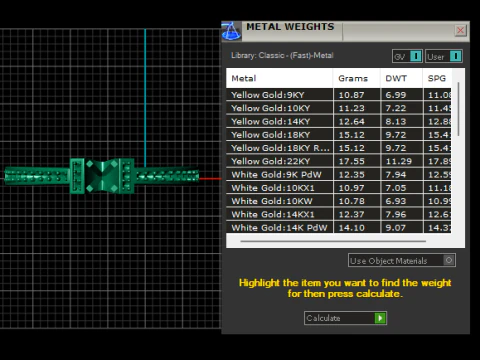Viewport: 480px width, 360px height.
Task: Click the 6.93 DWT value
Action: 396,201
